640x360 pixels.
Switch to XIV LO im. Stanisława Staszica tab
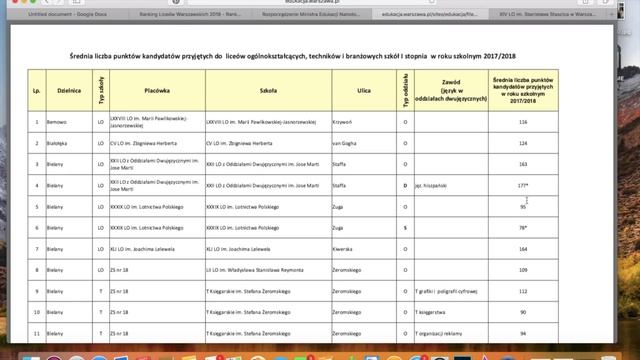547,14
